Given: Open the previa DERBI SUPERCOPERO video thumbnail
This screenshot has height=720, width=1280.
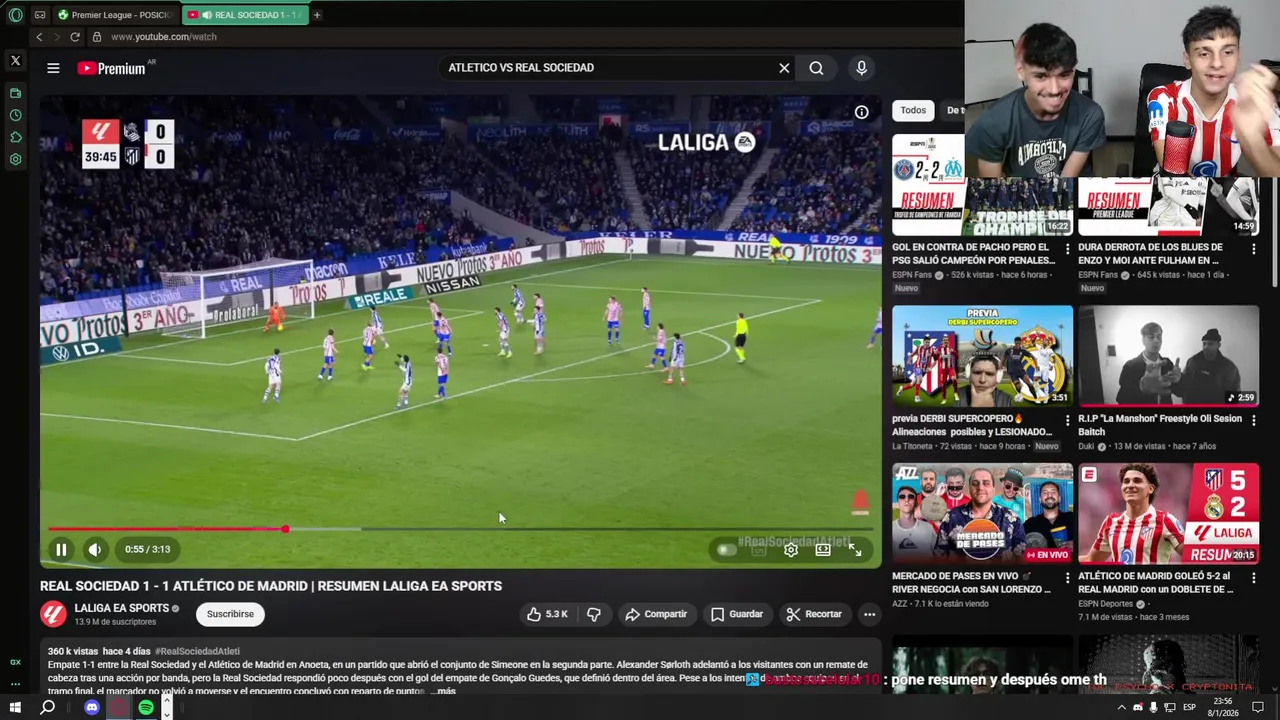Looking at the screenshot, I should (982, 356).
